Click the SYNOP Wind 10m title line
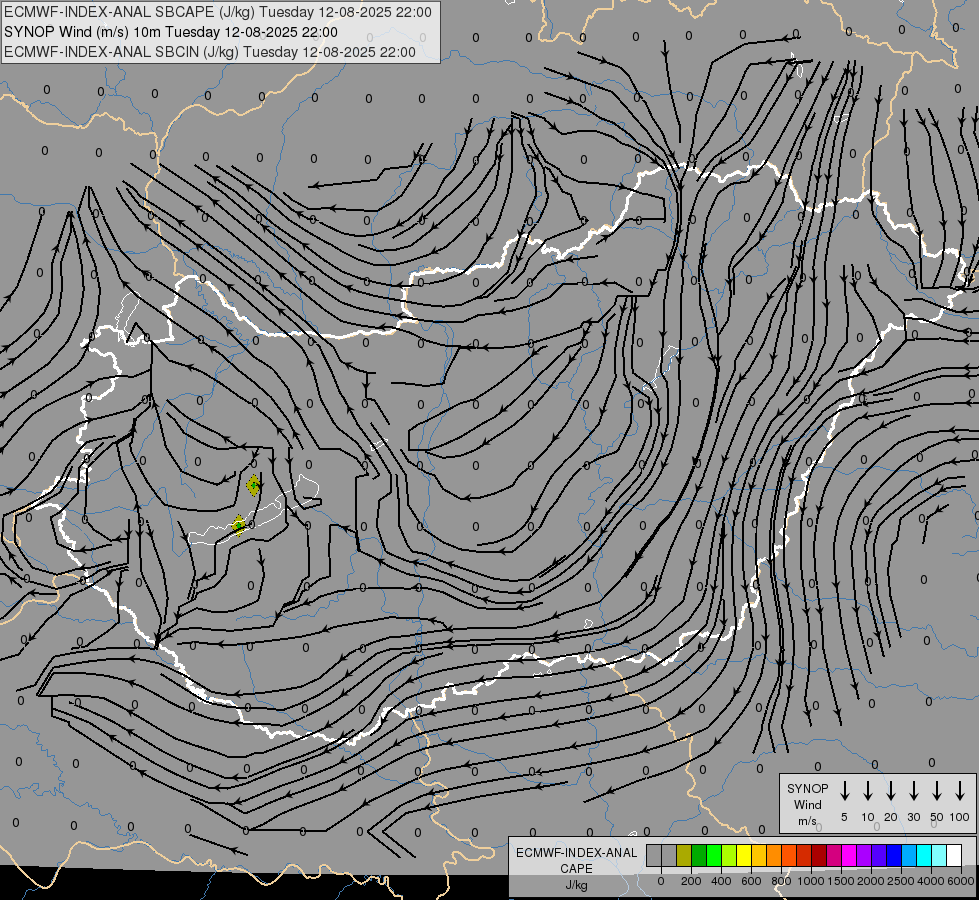 point(170,32)
